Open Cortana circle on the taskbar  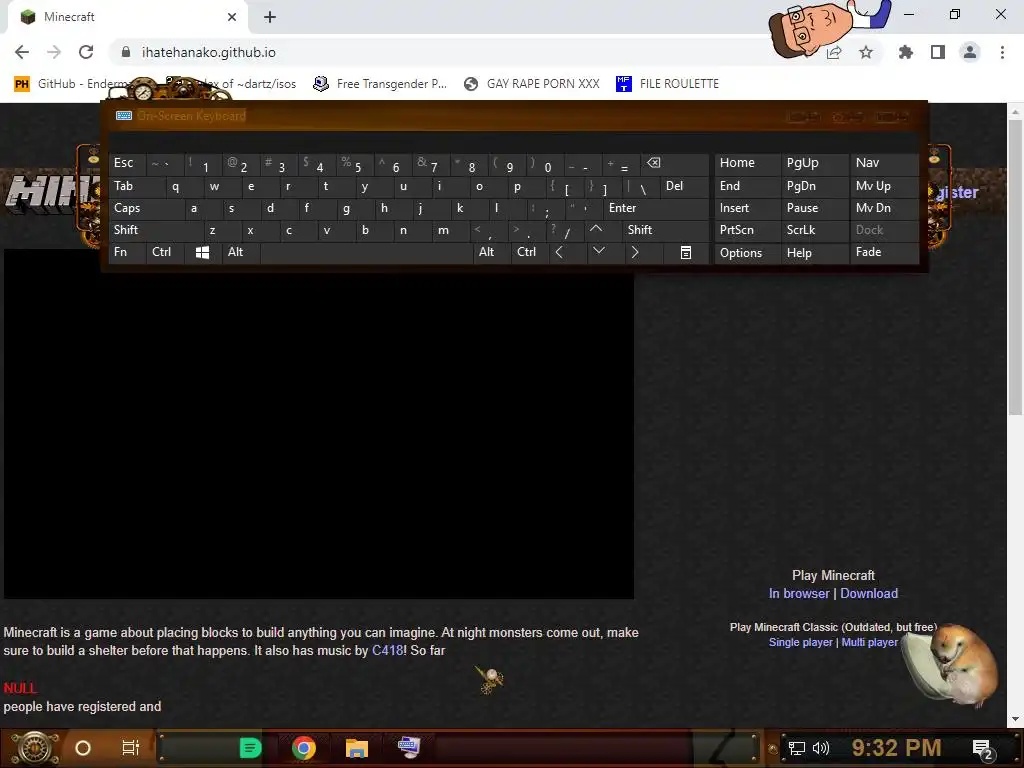pyautogui.click(x=83, y=748)
